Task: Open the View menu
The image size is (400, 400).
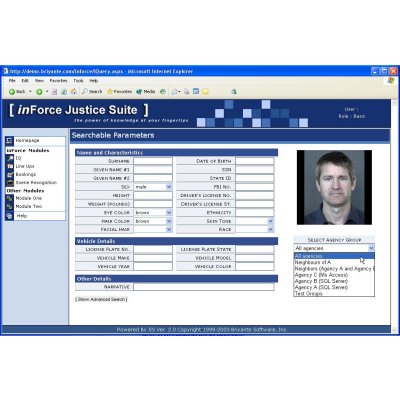Action: coord(39,81)
